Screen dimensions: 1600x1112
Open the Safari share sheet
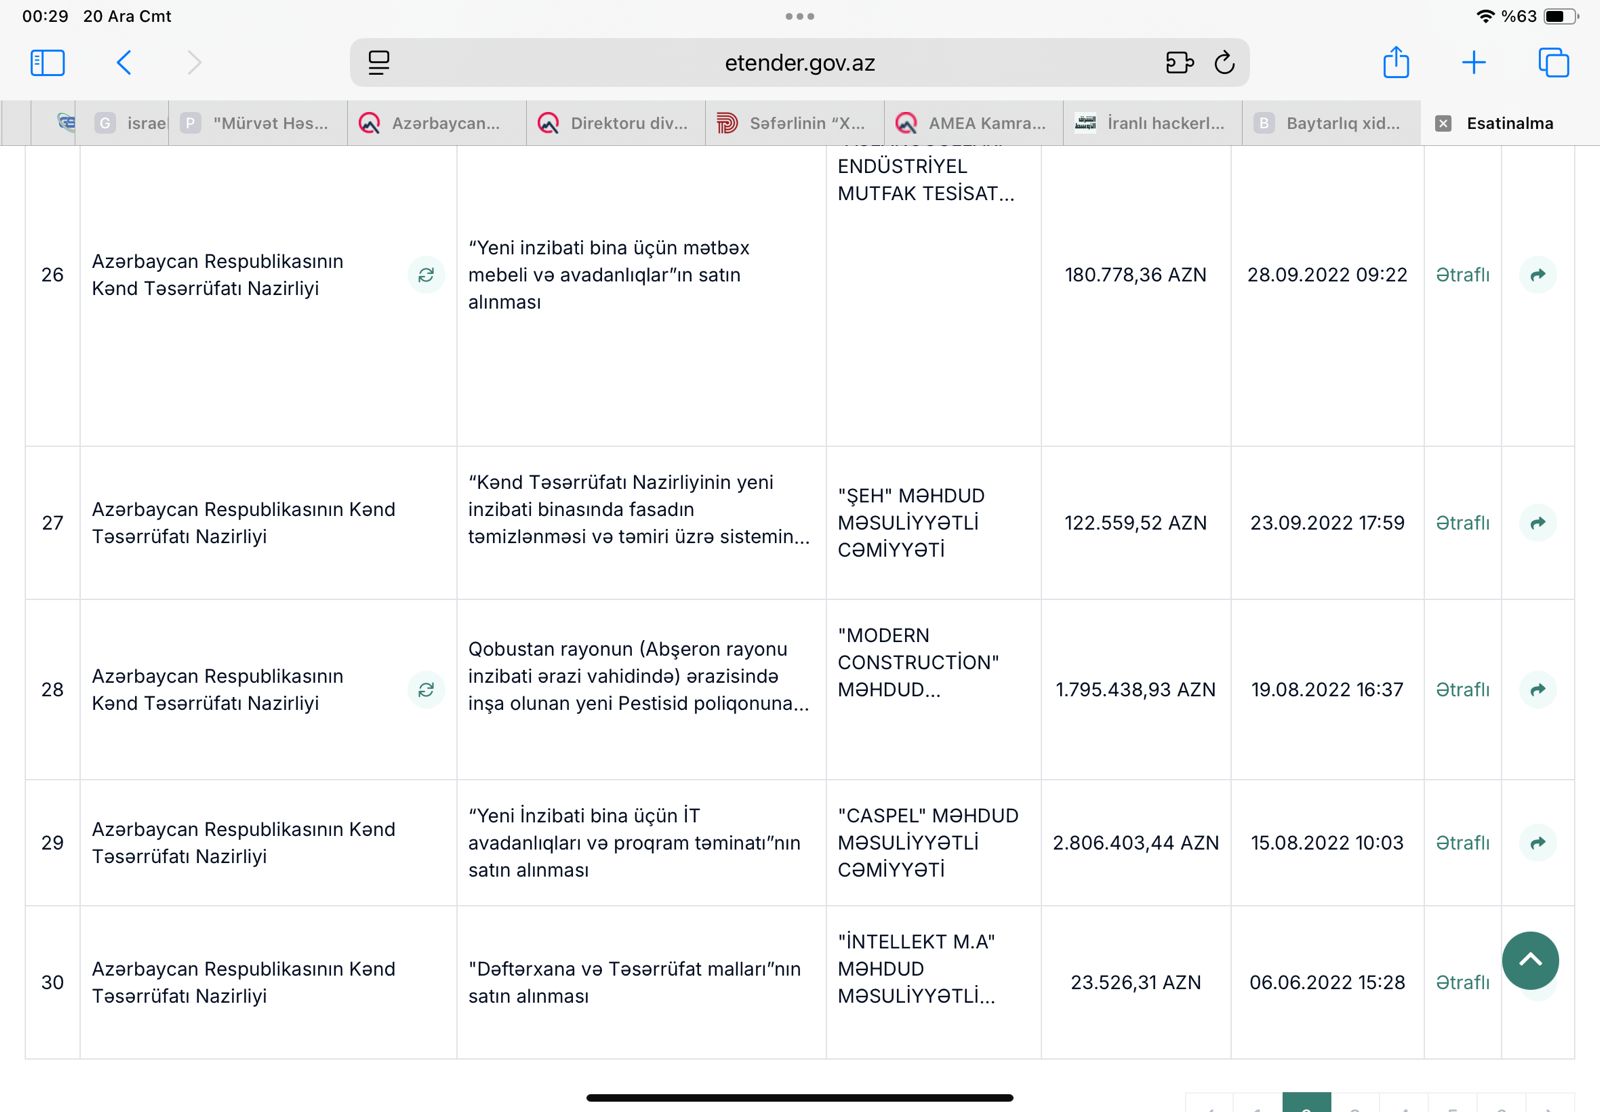(x=1396, y=63)
